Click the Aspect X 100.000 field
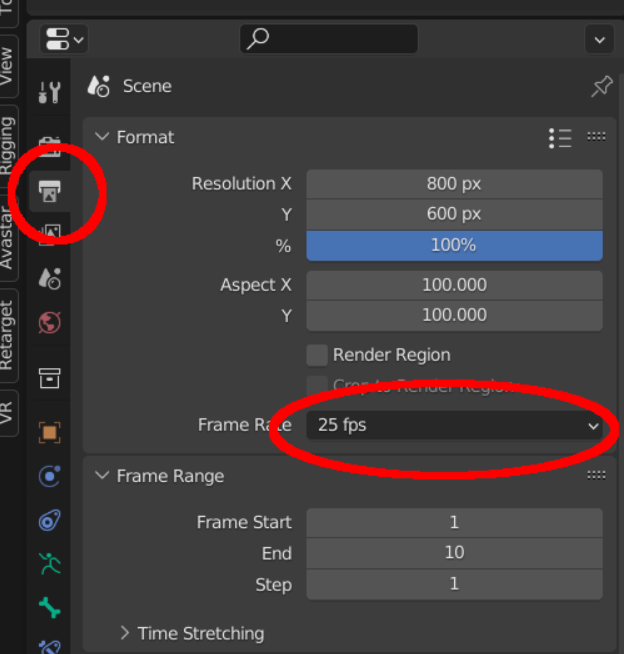This screenshot has height=654, width=624. click(454, 285)
